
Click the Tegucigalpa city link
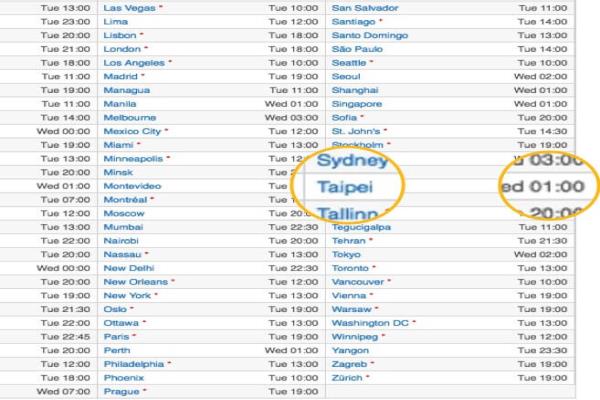(x=362, y=227)
